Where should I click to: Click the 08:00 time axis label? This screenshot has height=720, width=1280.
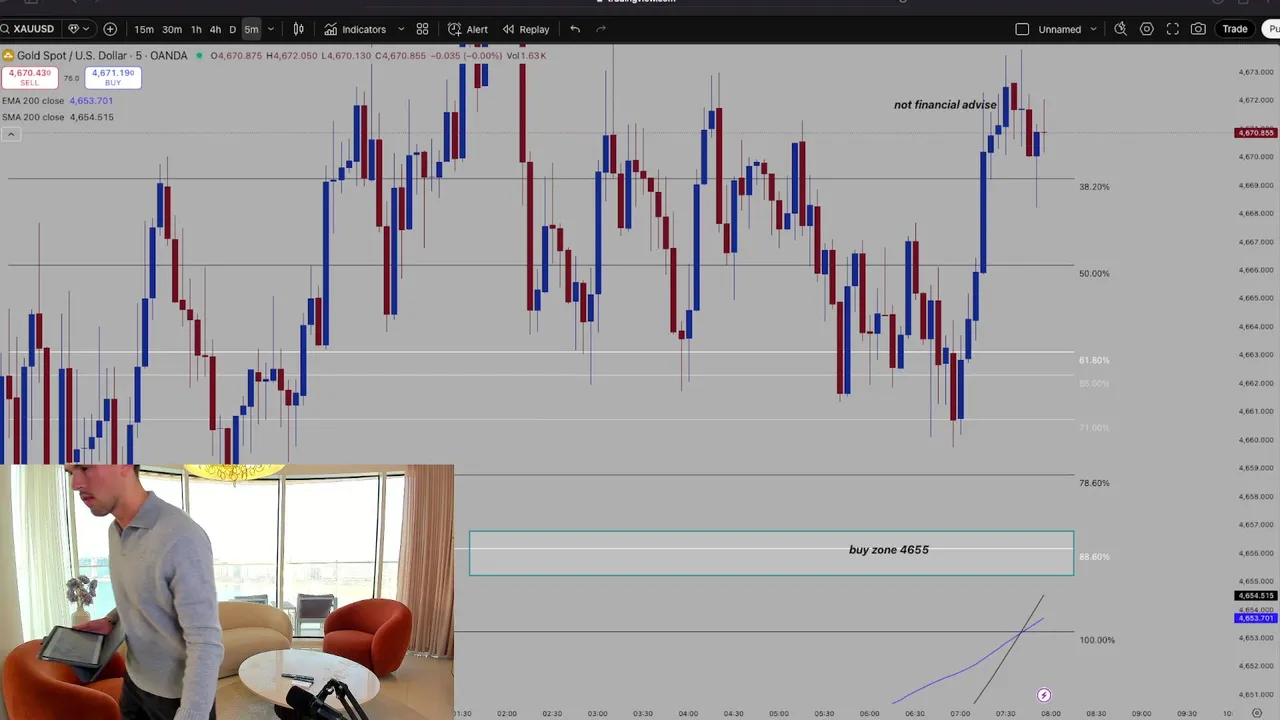click(x=1051, y=714)
